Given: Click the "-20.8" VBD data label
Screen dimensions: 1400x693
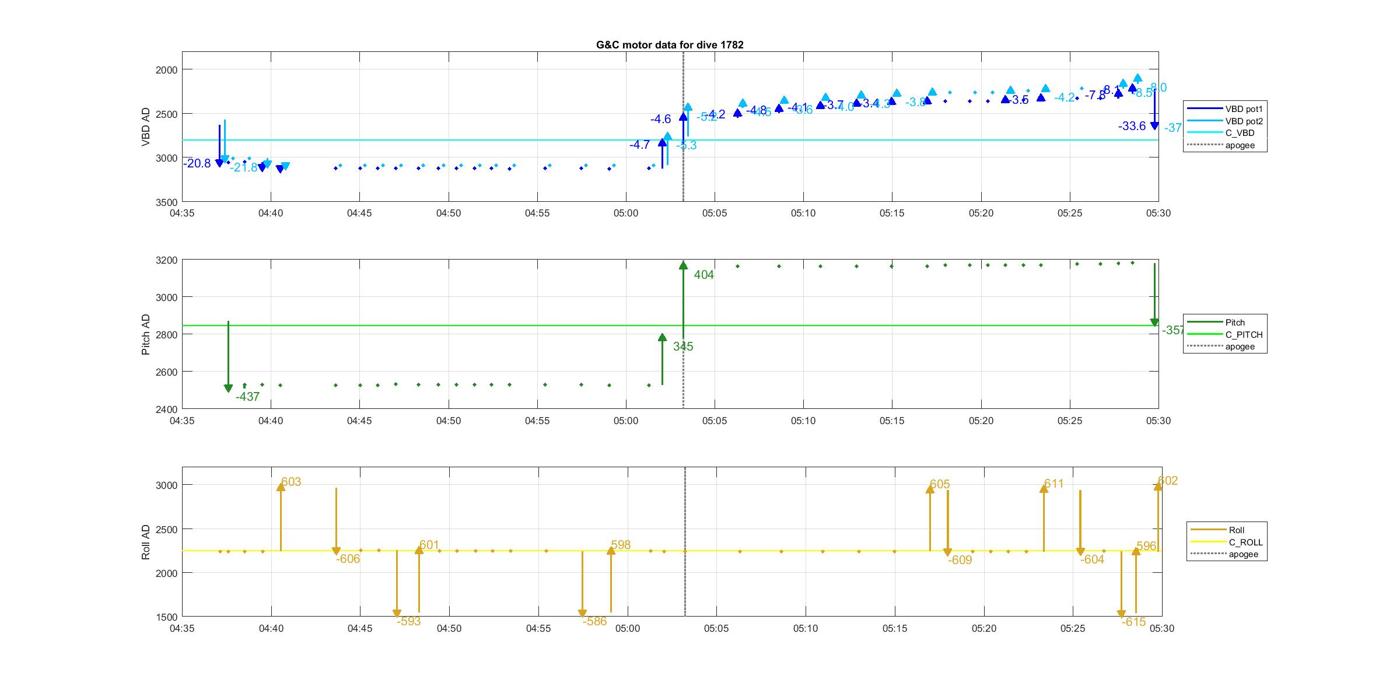Looking at the screenshot, I should pyautogui.click(x=197, y=163).
